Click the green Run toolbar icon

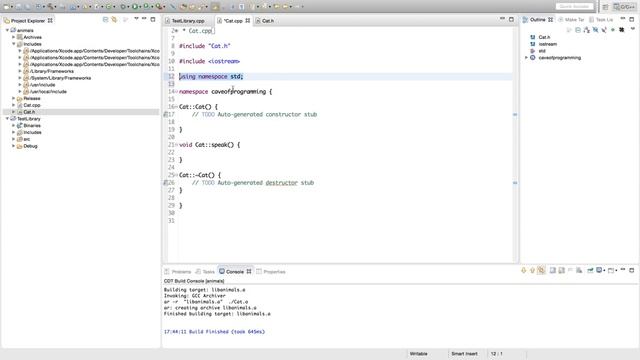click(x=134, y=7)
